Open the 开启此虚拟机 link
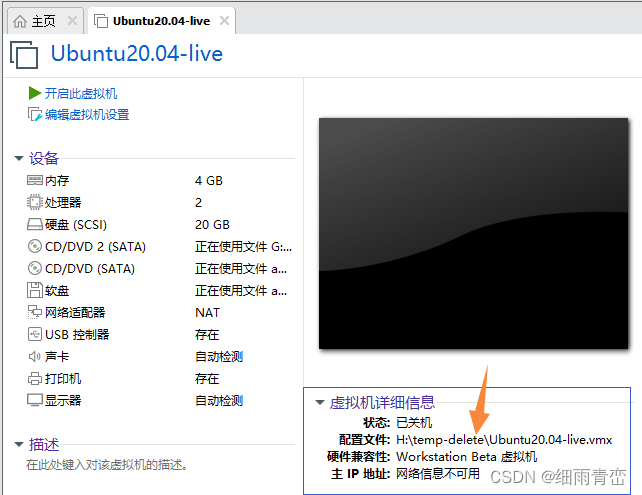The height and width of the screenshot is (495, 642). click(x=81, y=93)
